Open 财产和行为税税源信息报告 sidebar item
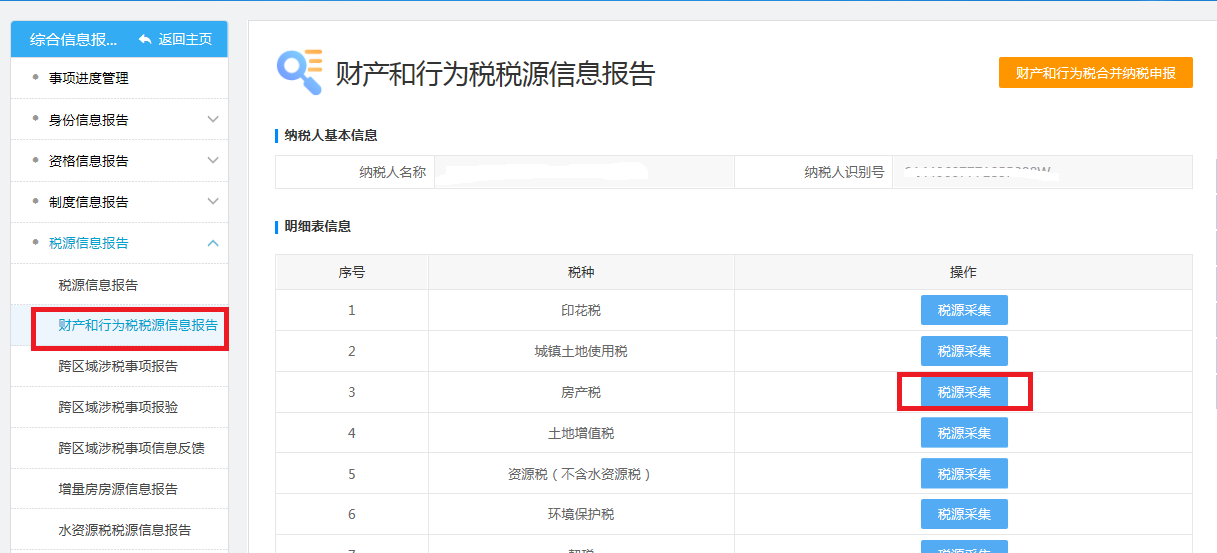 [x=137, y=326]
